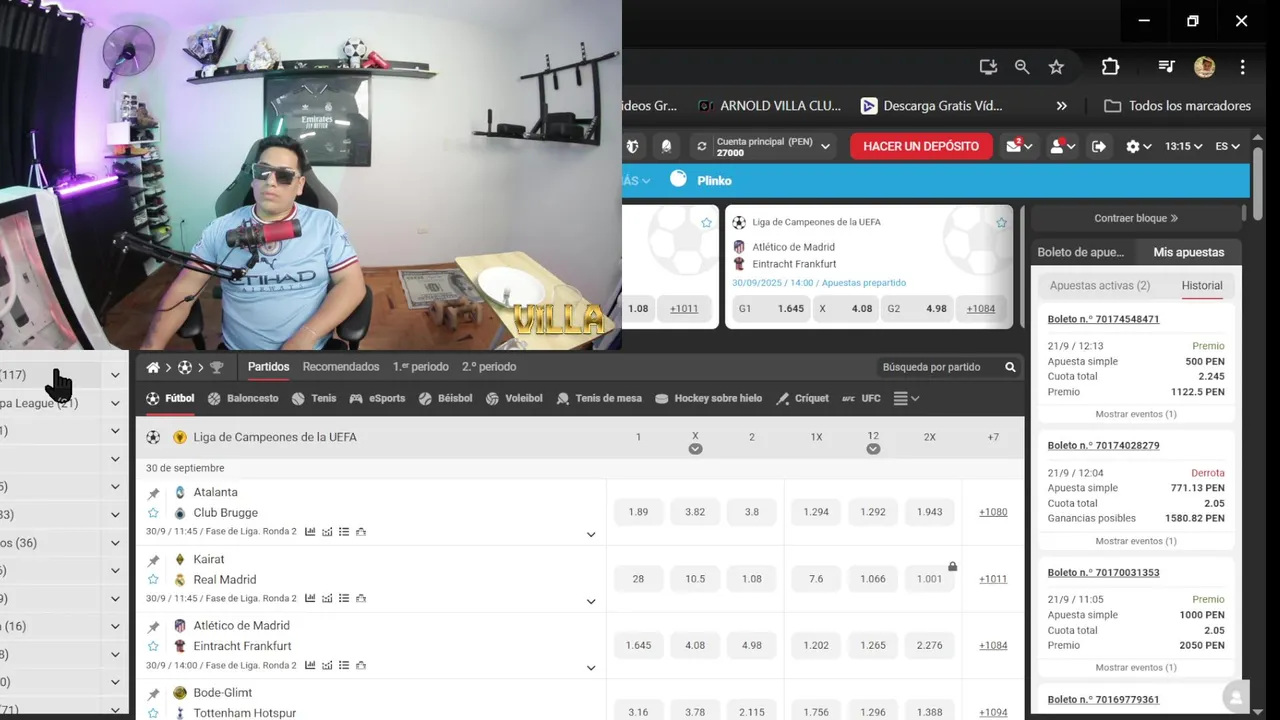Favorite the Real Madrid match star
The height and width of the screenshot is (720, 1280).
[153, 580]
